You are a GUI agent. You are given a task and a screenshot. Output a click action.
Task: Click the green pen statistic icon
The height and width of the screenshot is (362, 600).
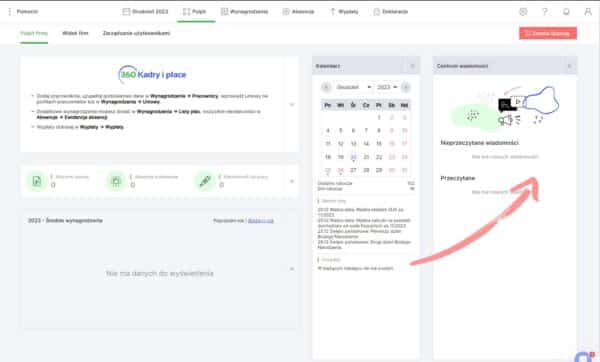tap(205, 181)
